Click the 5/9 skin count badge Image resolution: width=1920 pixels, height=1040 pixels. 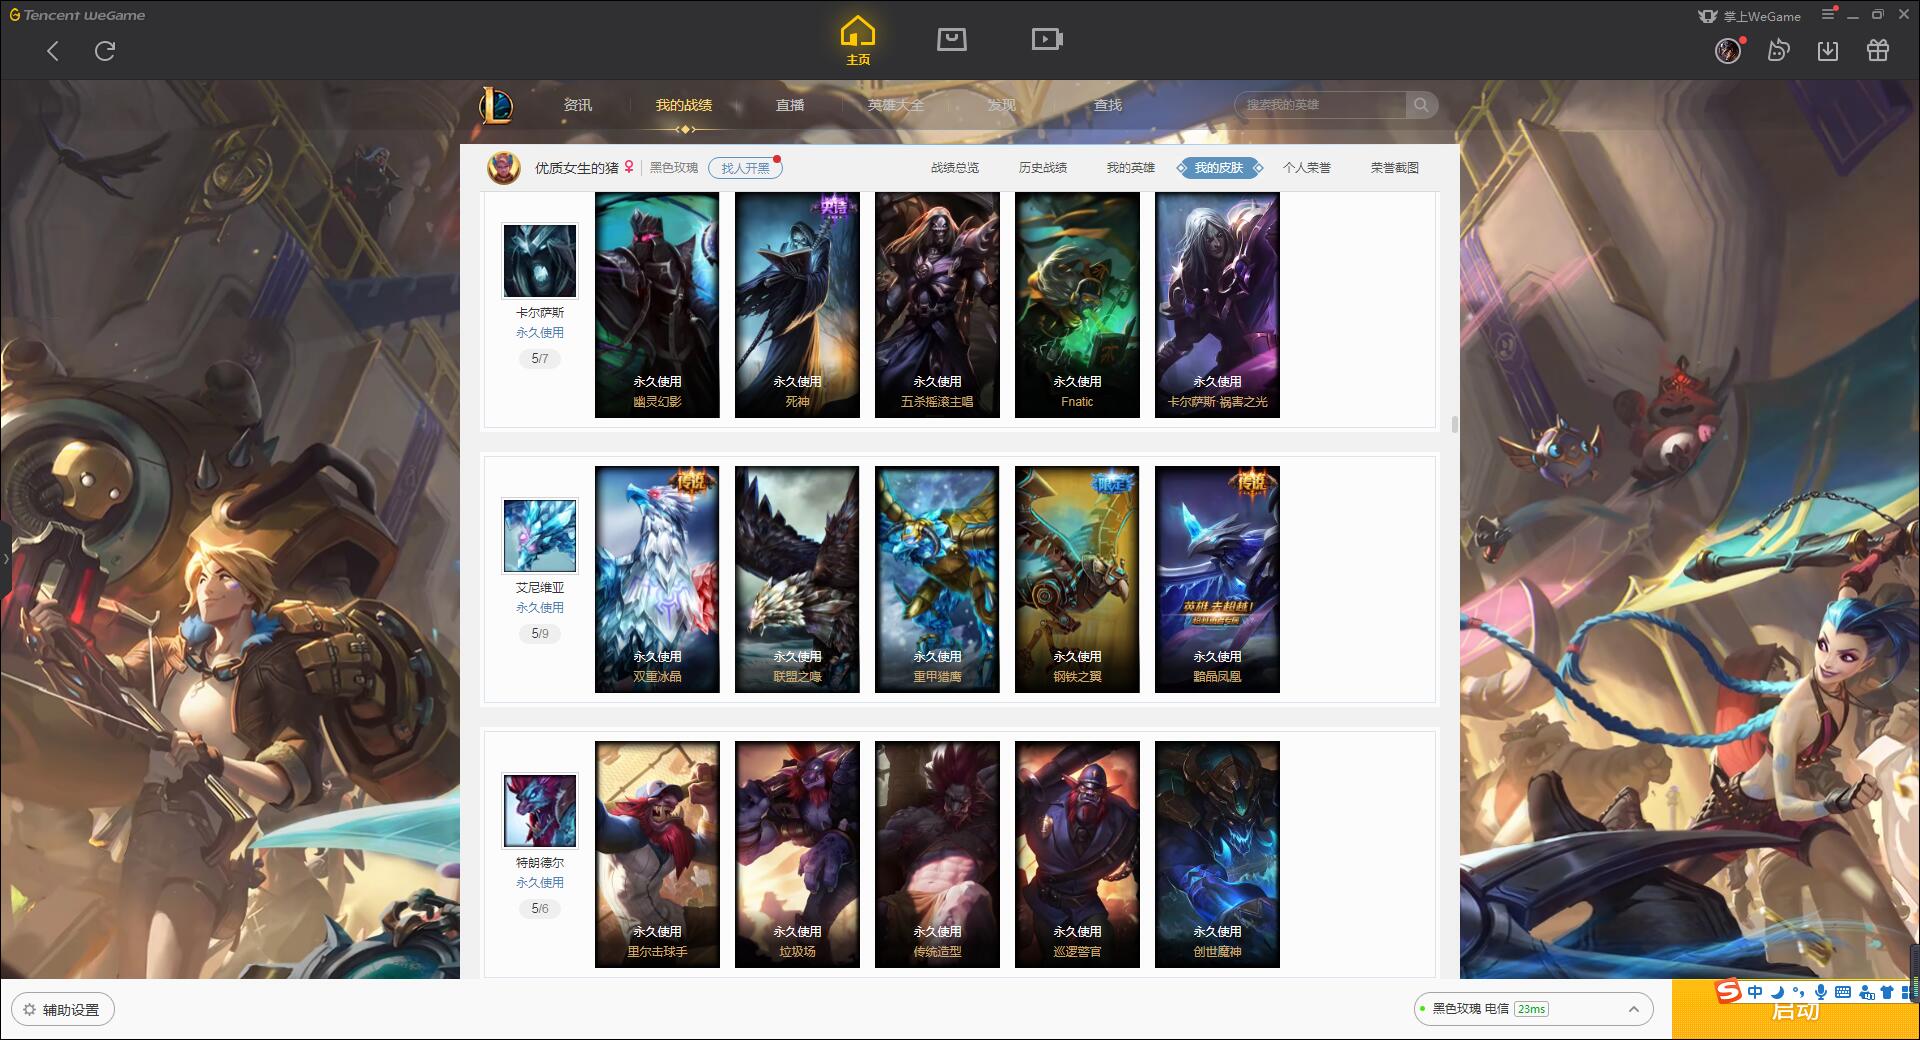[540, 633]
